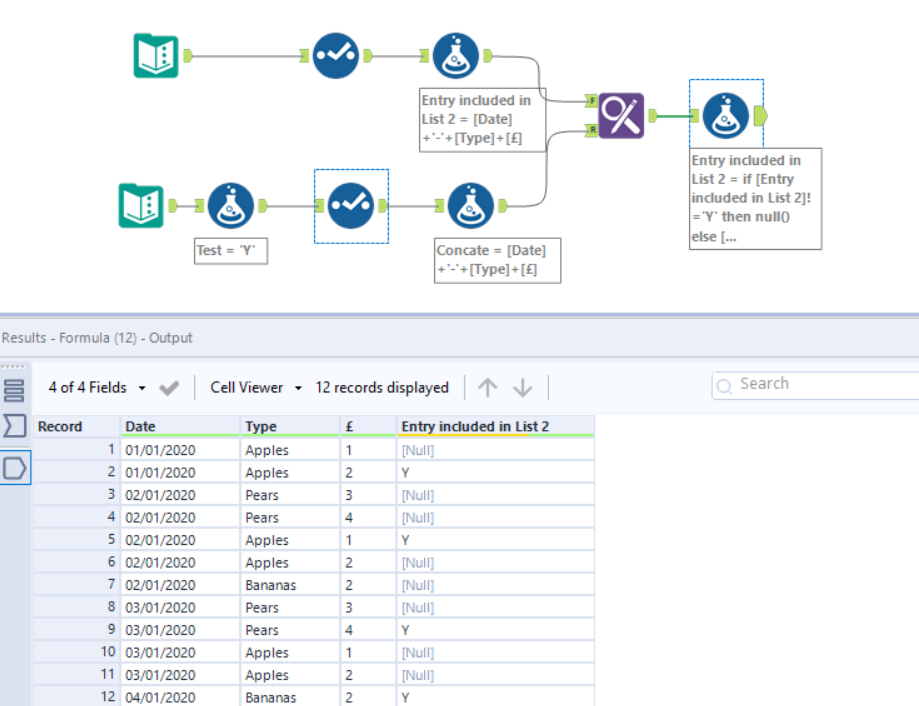Click the Formula tool annotated Test = 'Y'
Image resolution: width=919 pixels, height=706 pixels.
[x=231, y=206]
